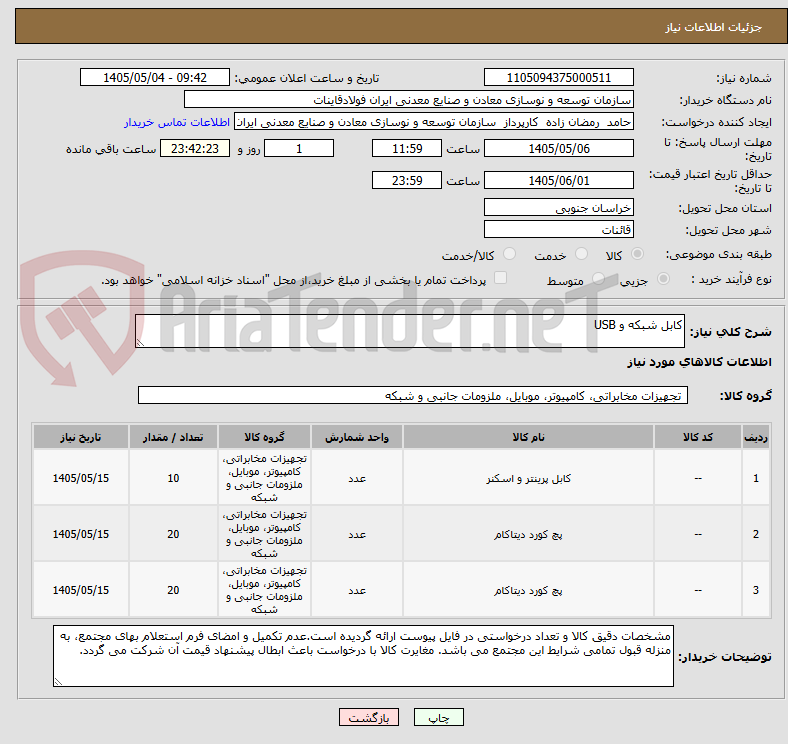This screenshot has height=744, width=788.
Task: Click the تعداد / مقدار column header
Action: click(x=173, y=437)
